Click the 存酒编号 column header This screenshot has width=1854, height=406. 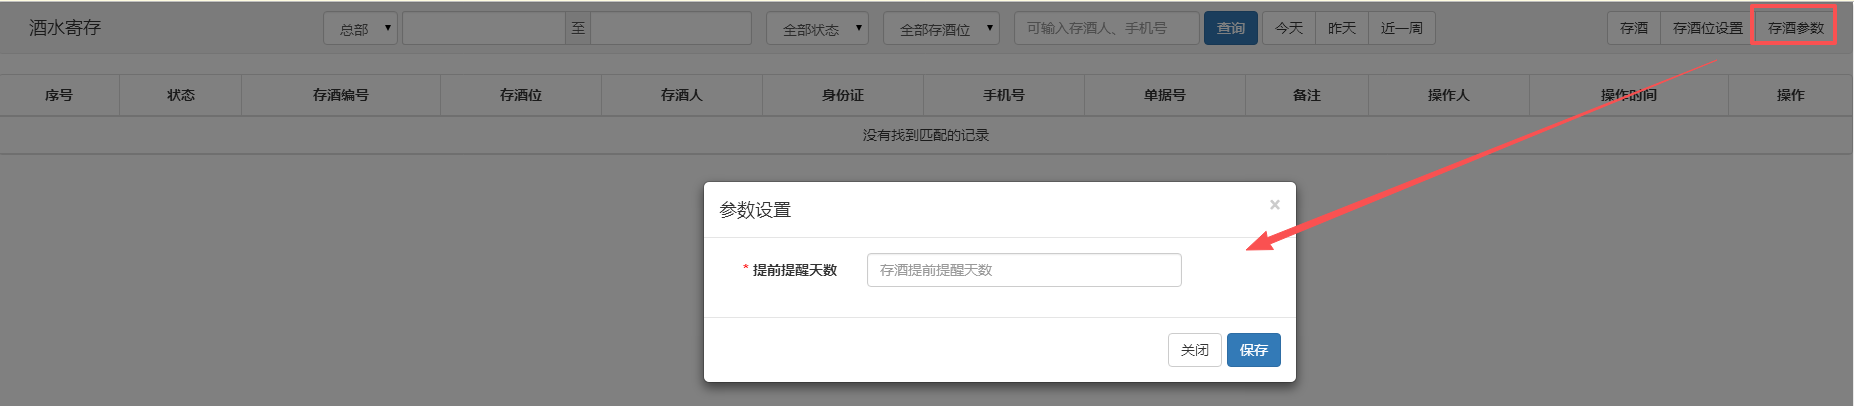tap(341, 95)
